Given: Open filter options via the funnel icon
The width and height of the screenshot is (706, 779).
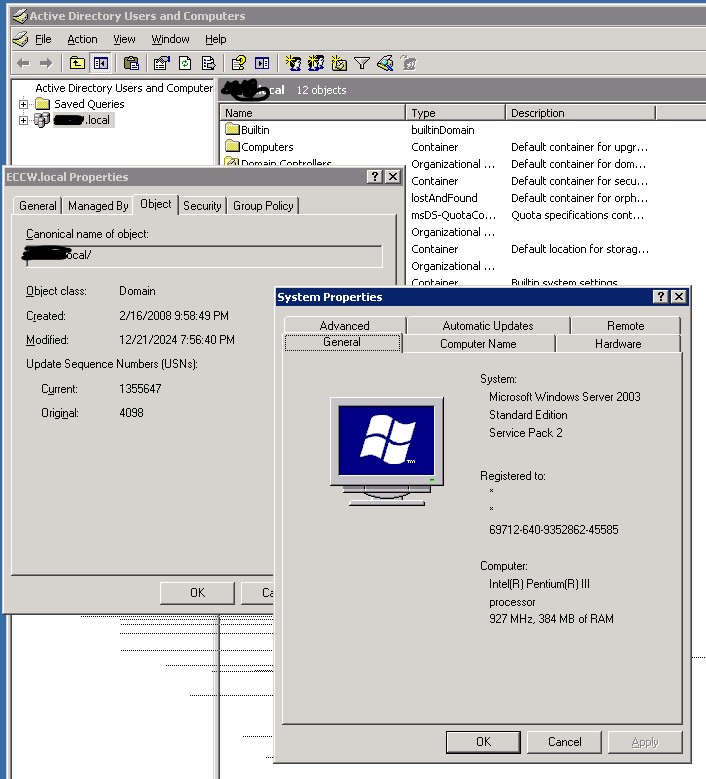Looking at the screenshot, I should [362, 63].
